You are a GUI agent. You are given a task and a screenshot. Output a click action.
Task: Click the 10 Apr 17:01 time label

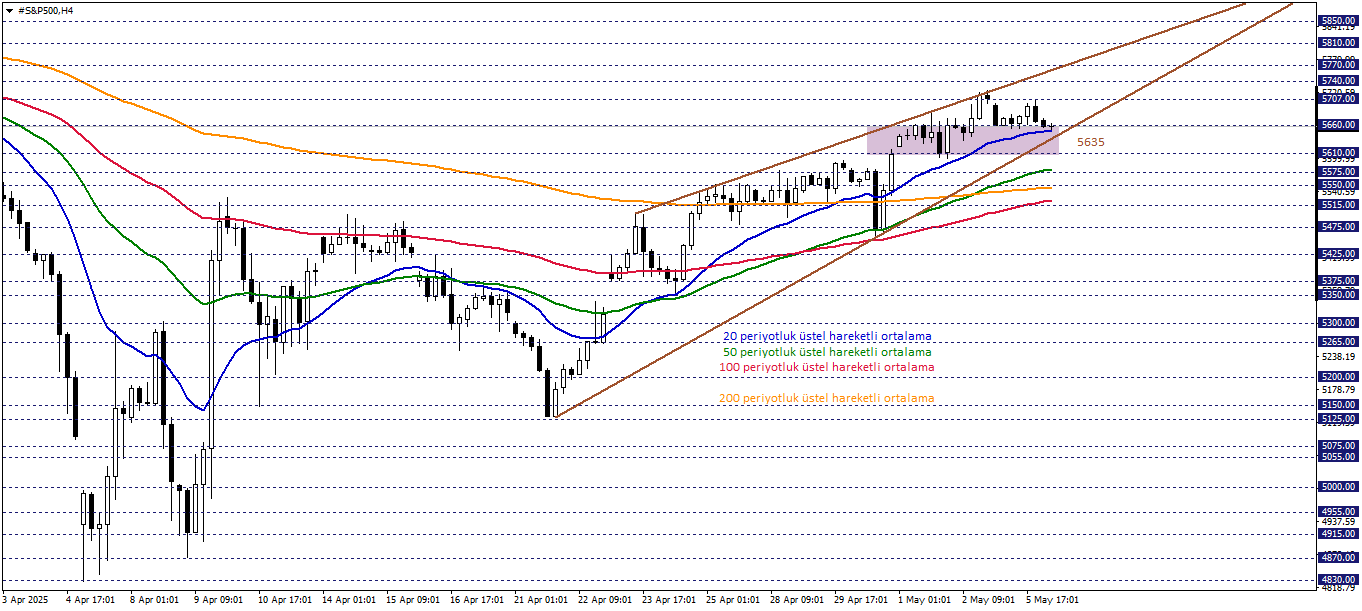(x=283, y=600)
